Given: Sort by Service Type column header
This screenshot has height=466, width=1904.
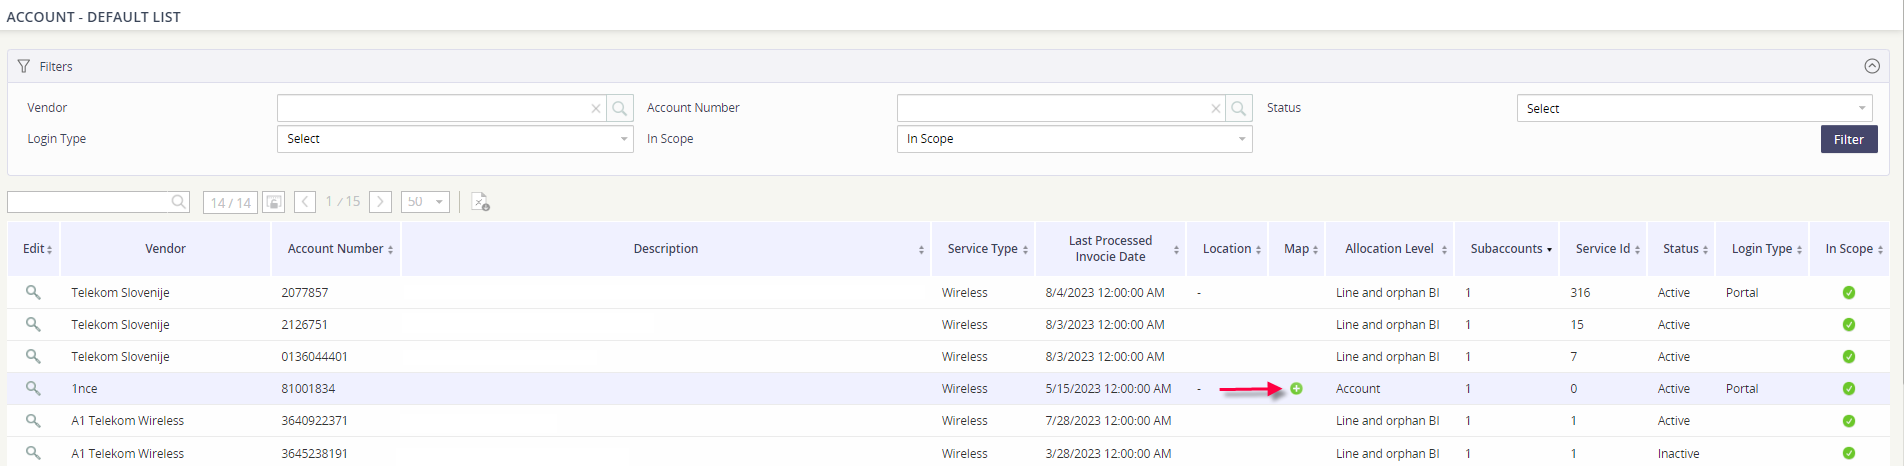Looking at the screenshot, I should point(983,248).
